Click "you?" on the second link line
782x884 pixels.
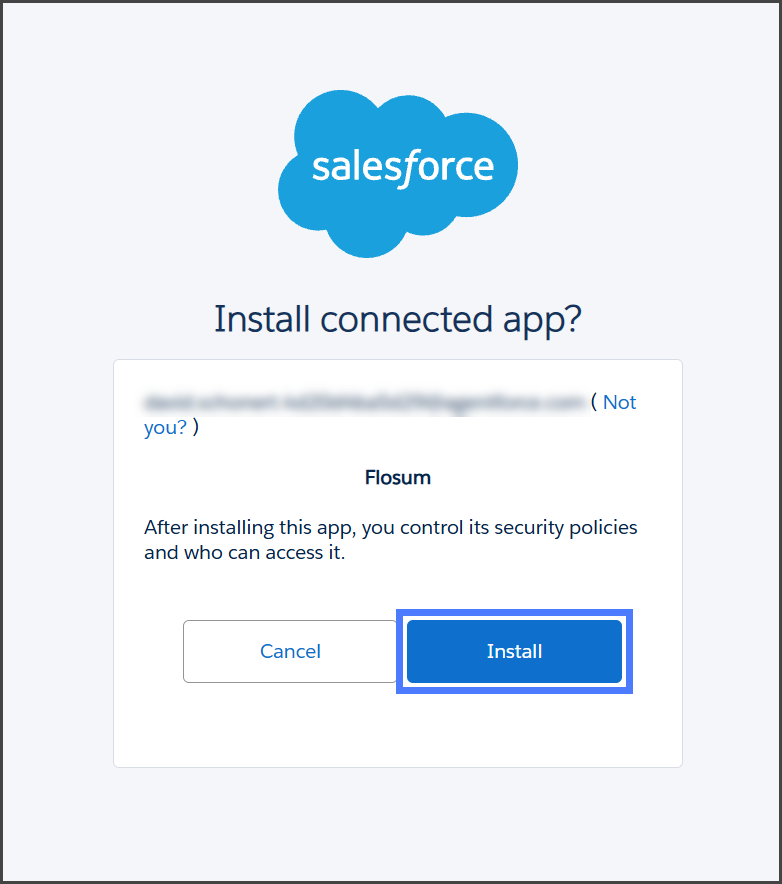tap(165, 428)
